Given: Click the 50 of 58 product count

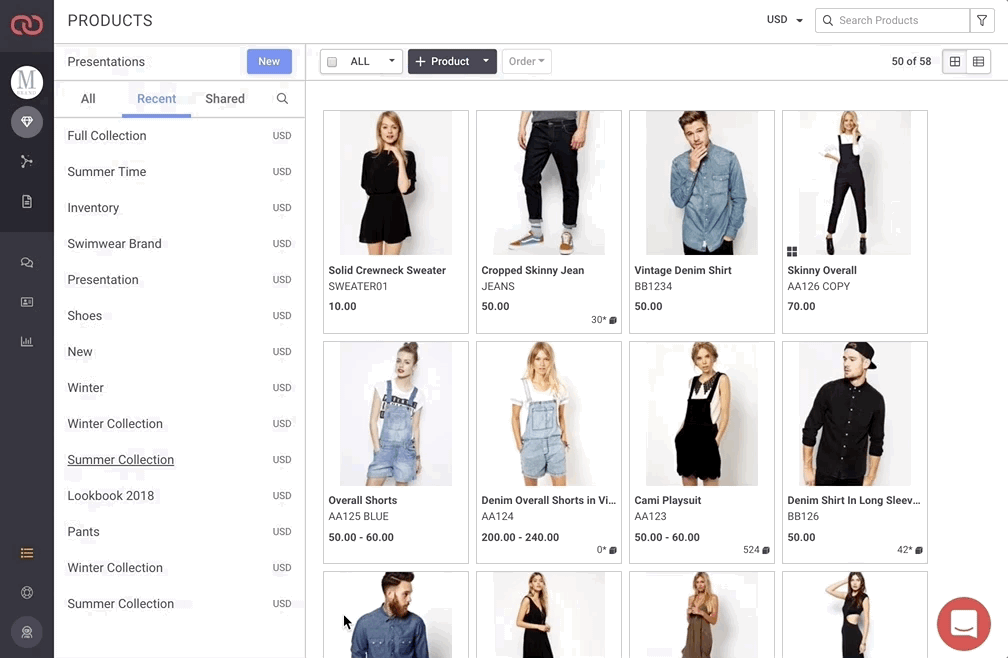Looking at the screenshot, I should tap(911, 62).
